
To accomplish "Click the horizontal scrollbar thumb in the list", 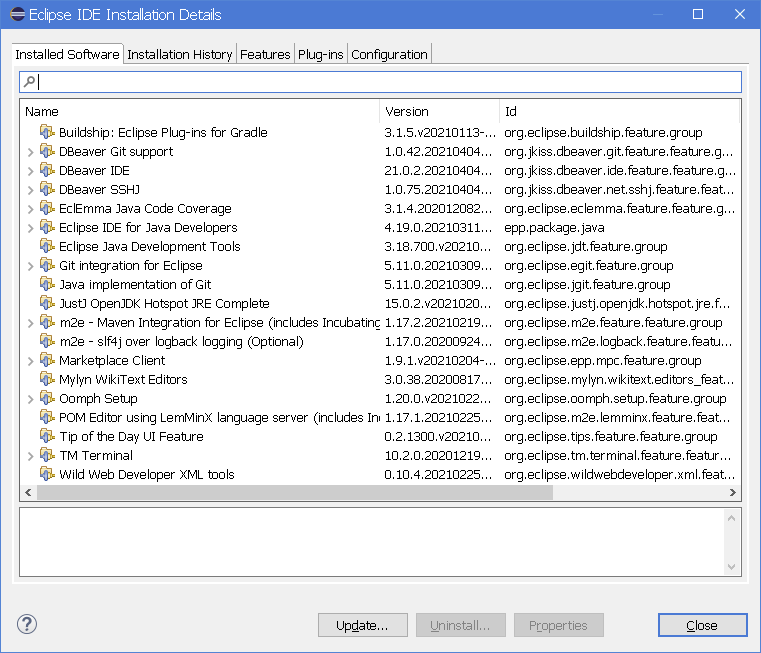I will point(295,492).
